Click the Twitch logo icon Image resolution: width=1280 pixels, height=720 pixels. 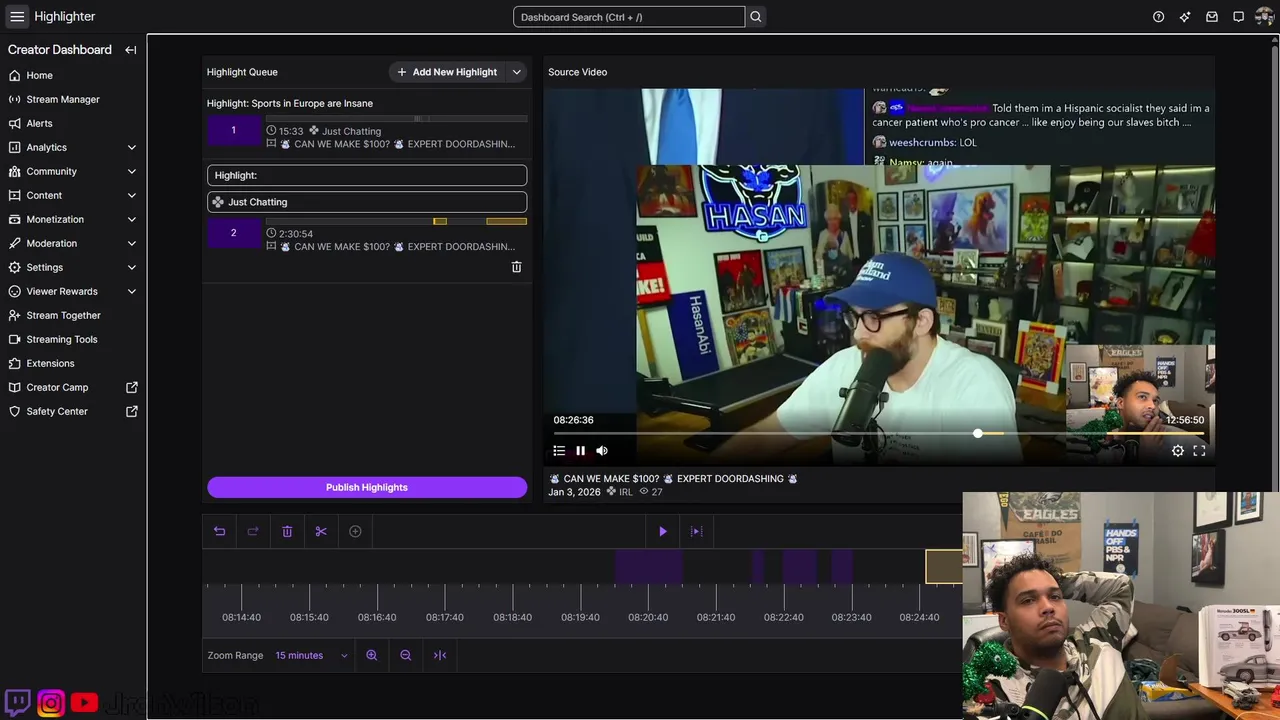click(17, 703)
